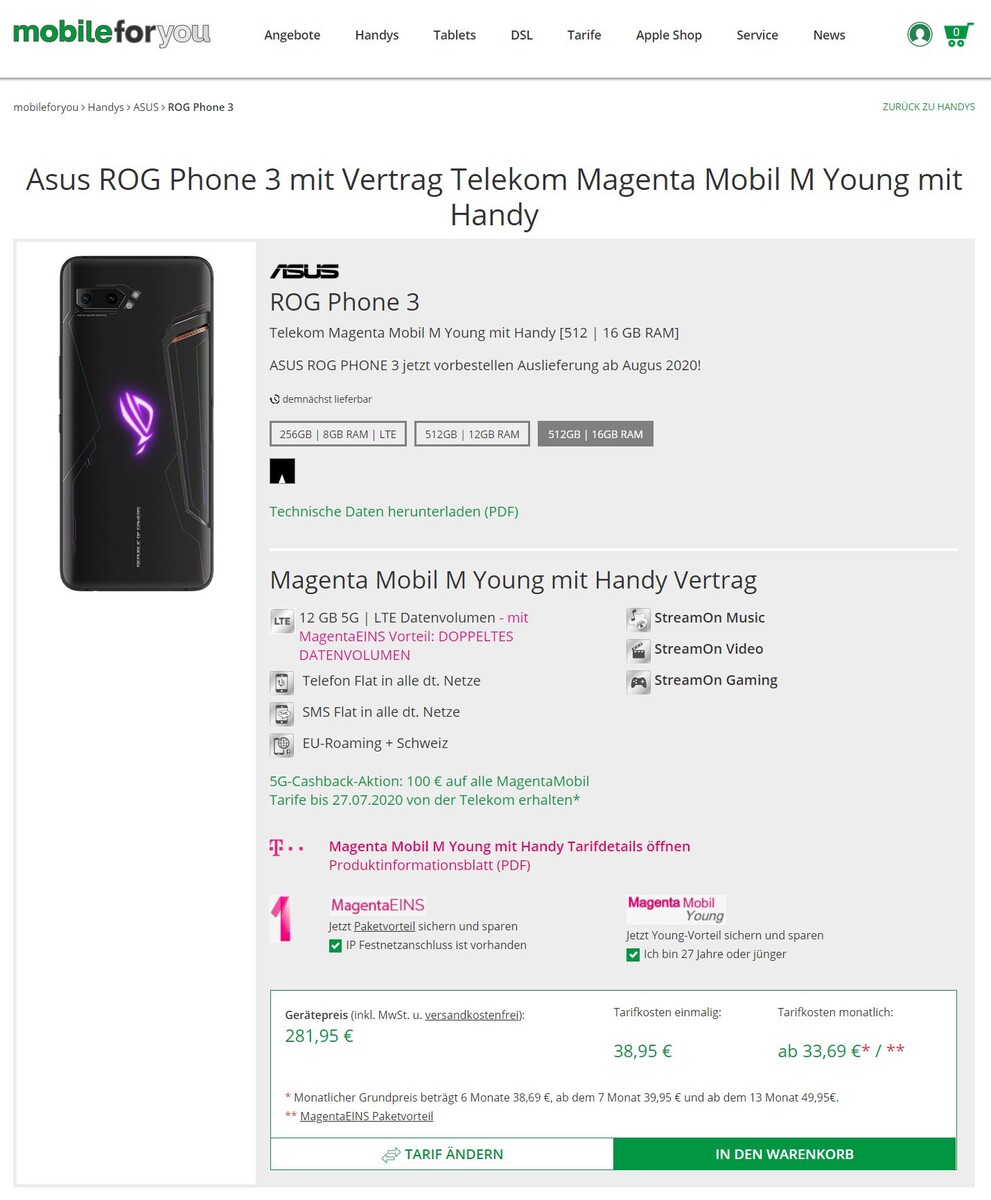The image size is (991, 1200).
Task: Click the LTE data volume icon
Action: click(282, 621)
